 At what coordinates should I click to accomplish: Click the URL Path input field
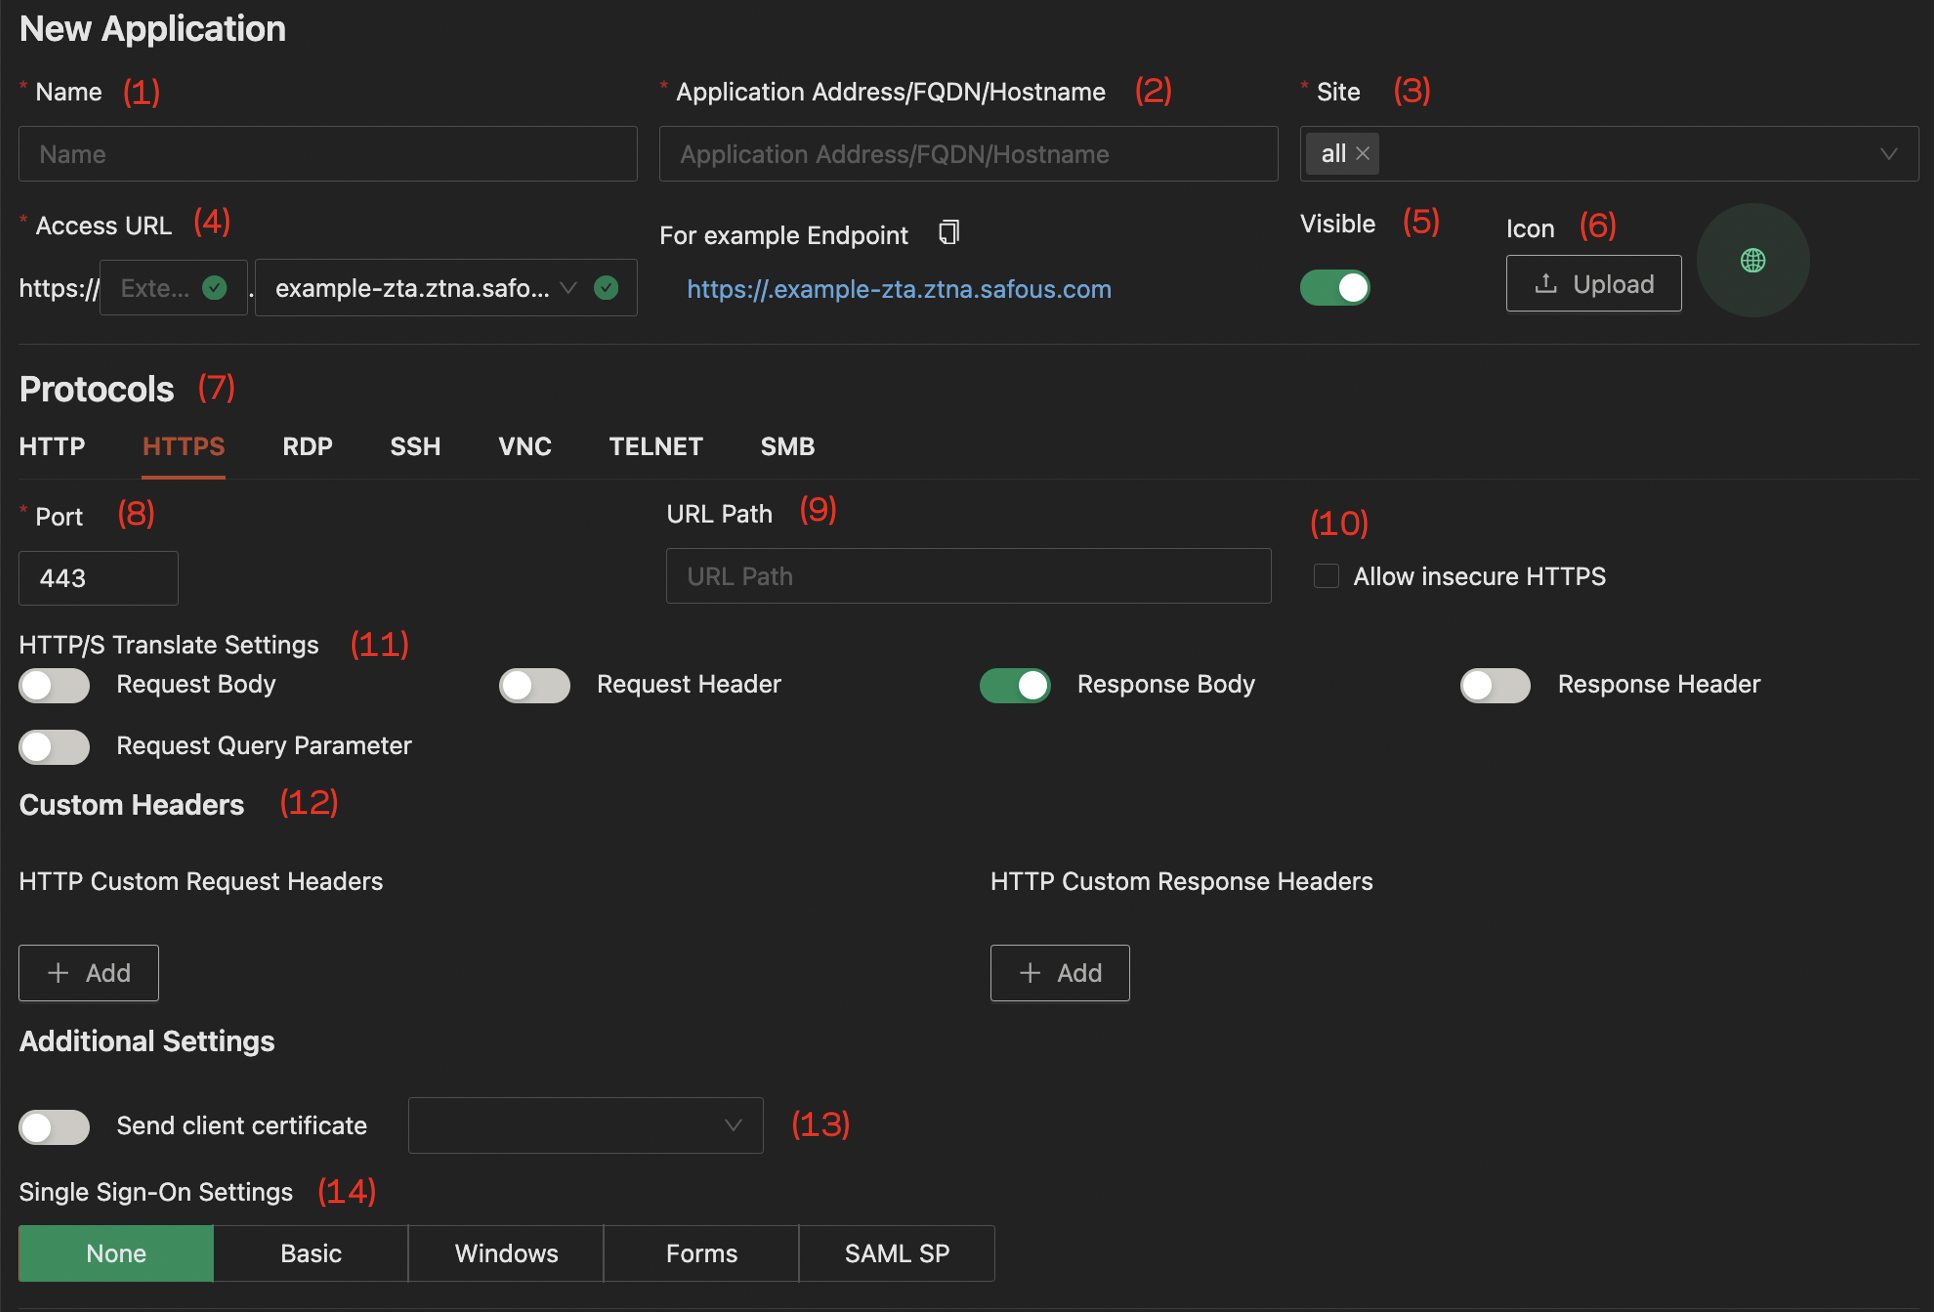969,576
